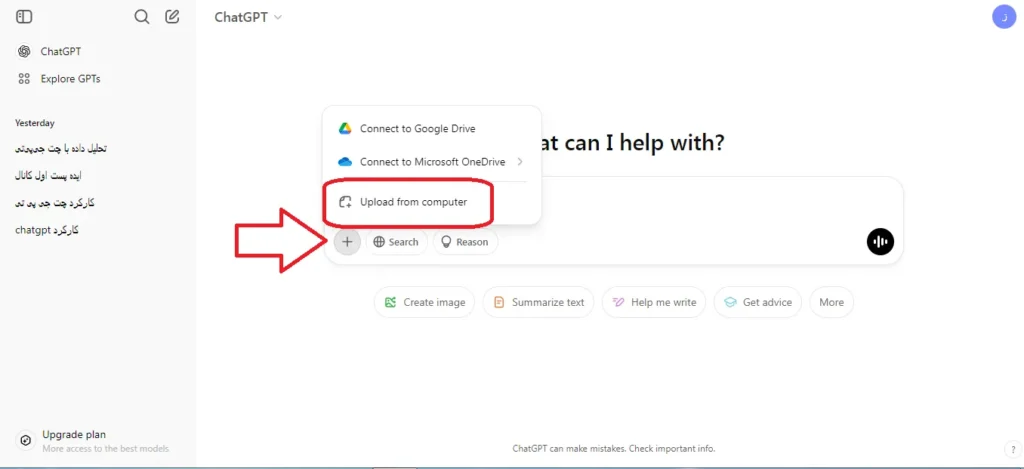
Task: Expand the Connect to Microsoft OneDrive submenu
Action: tap(432, 162)
